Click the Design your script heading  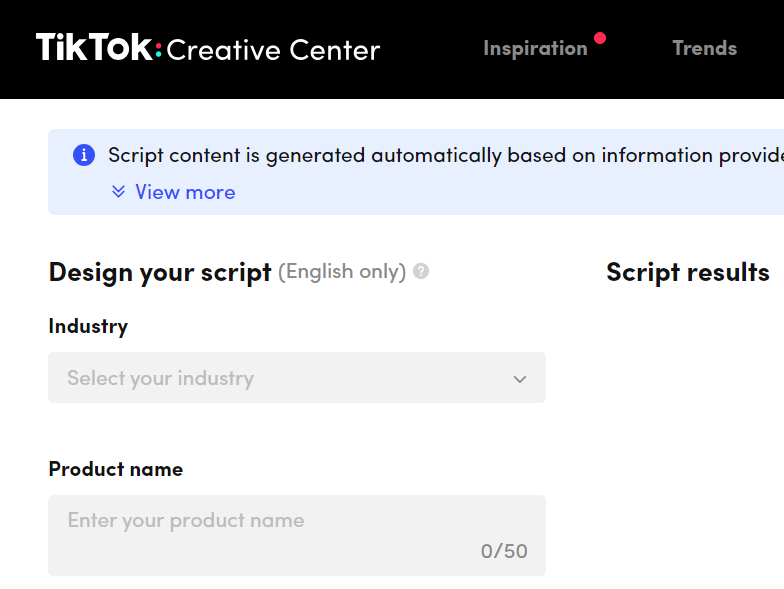click(x=160, y=272)
